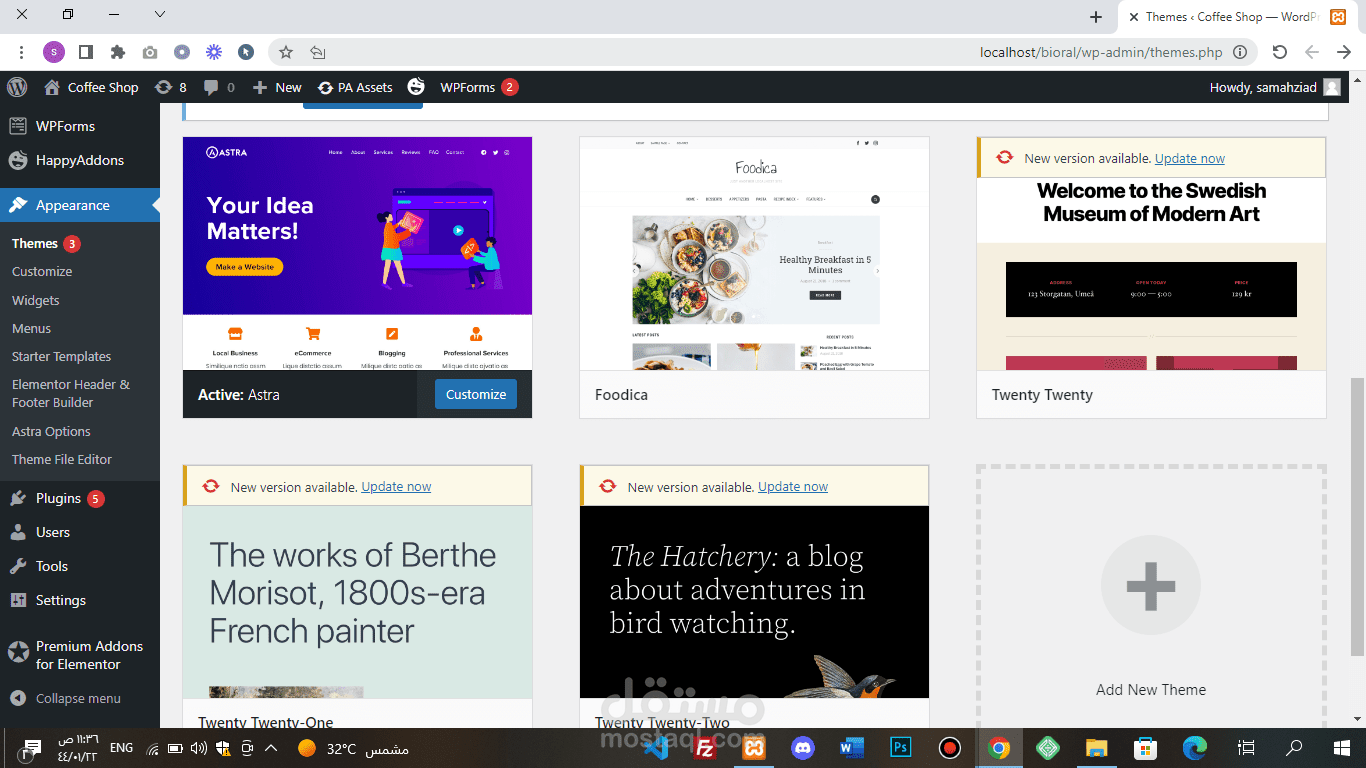Open the Chrome three-dot menu
This screenshot has height=768, width=1366.
(x=21, y=52)
